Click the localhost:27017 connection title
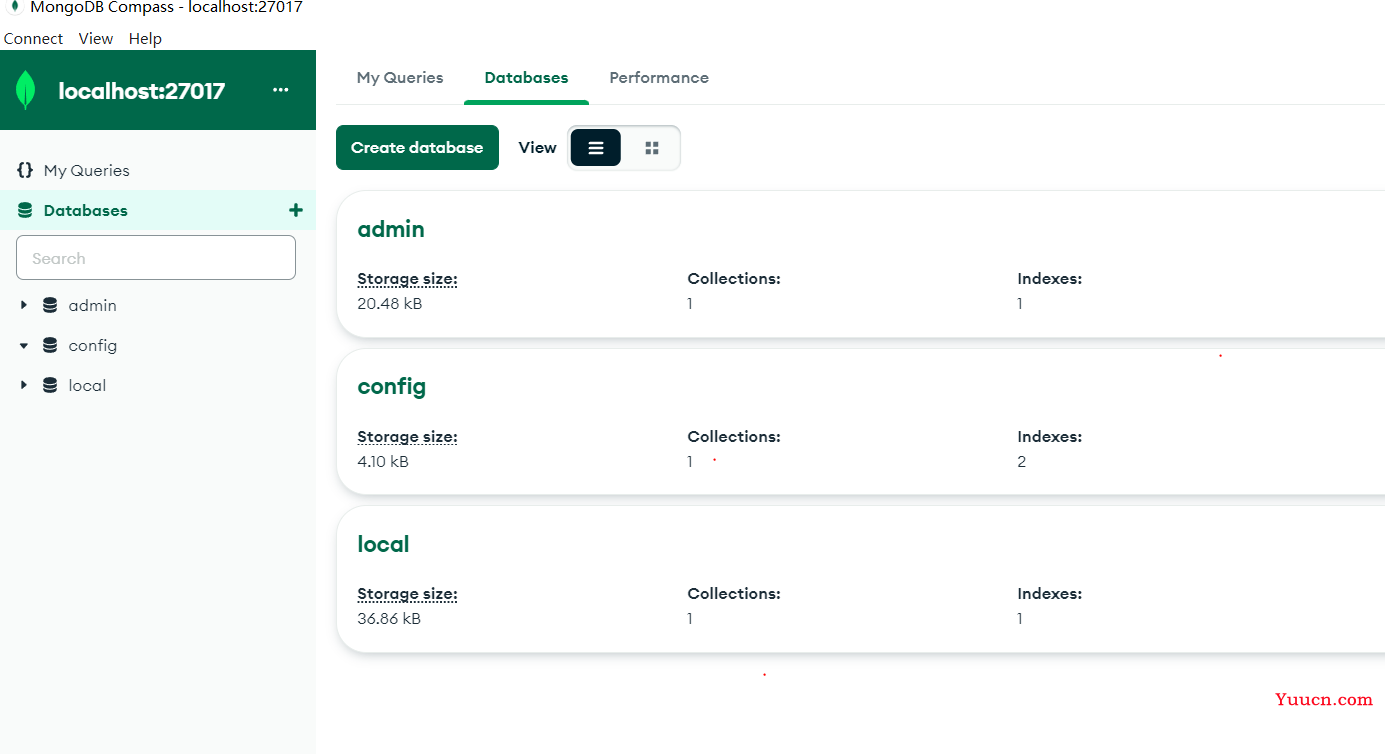 [142, 91]
